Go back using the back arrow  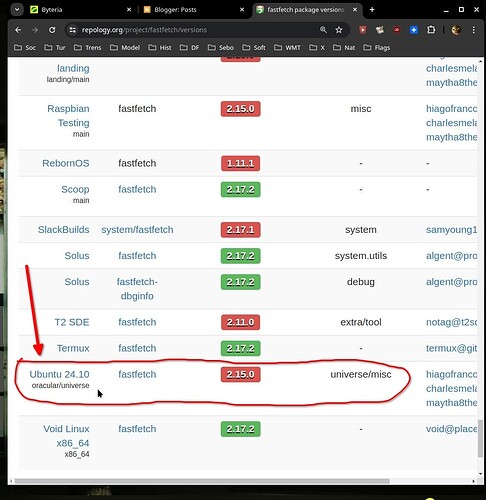click(18, 30)
